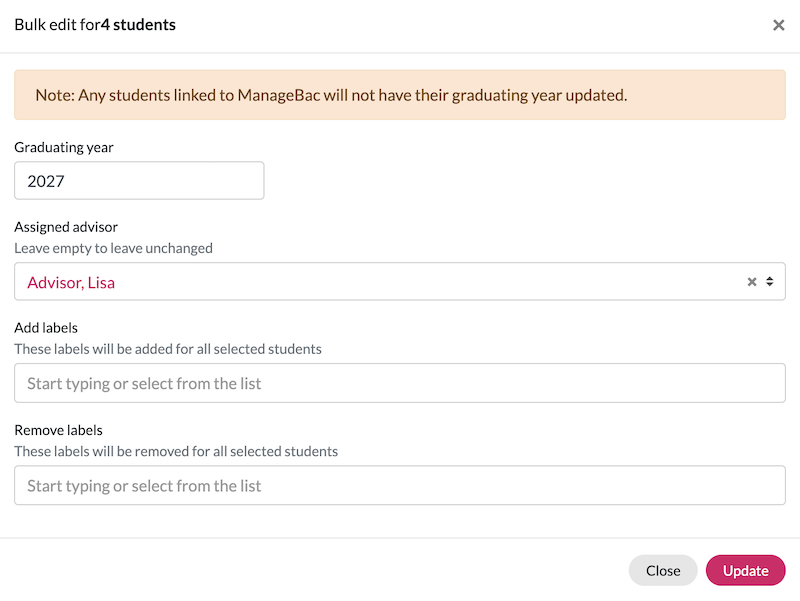Image resolution: width=800 pixels, height=601 pixels.
Task: Click the 'labels will be removed' help text
Action: [176, 452]
